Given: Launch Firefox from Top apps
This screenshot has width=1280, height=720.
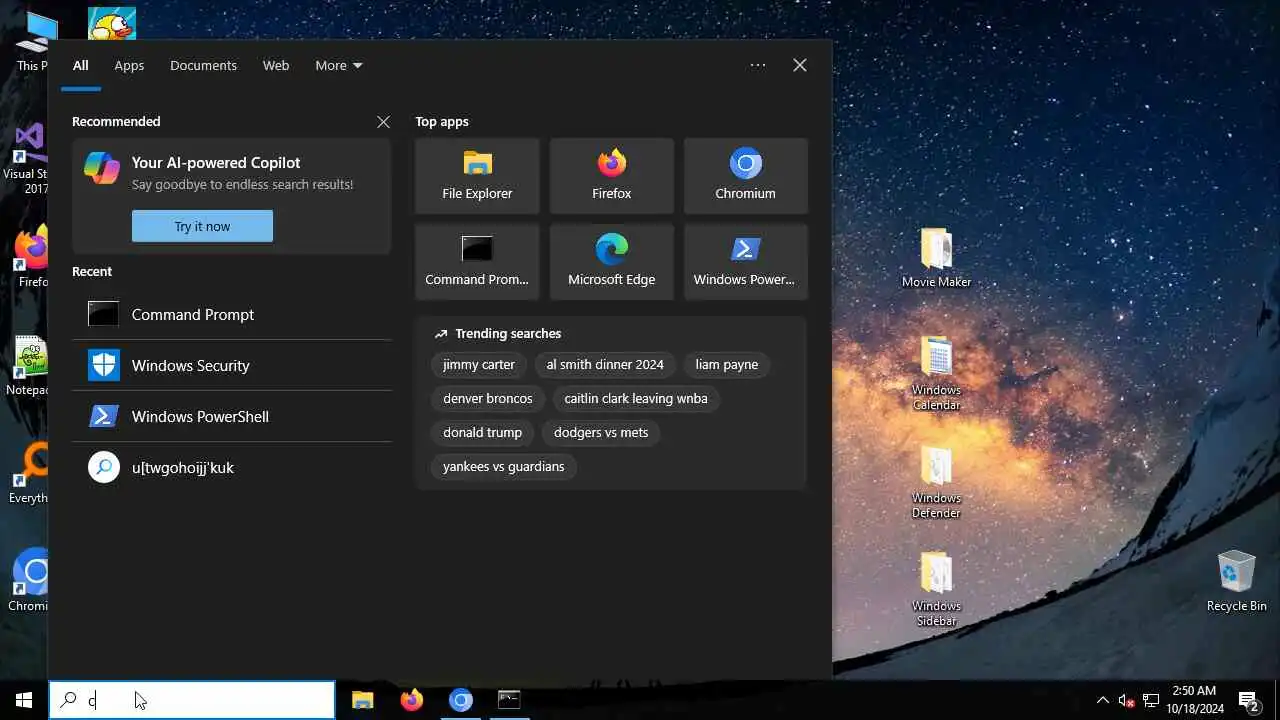Looking at the screenshot, I should coord(611,176).
